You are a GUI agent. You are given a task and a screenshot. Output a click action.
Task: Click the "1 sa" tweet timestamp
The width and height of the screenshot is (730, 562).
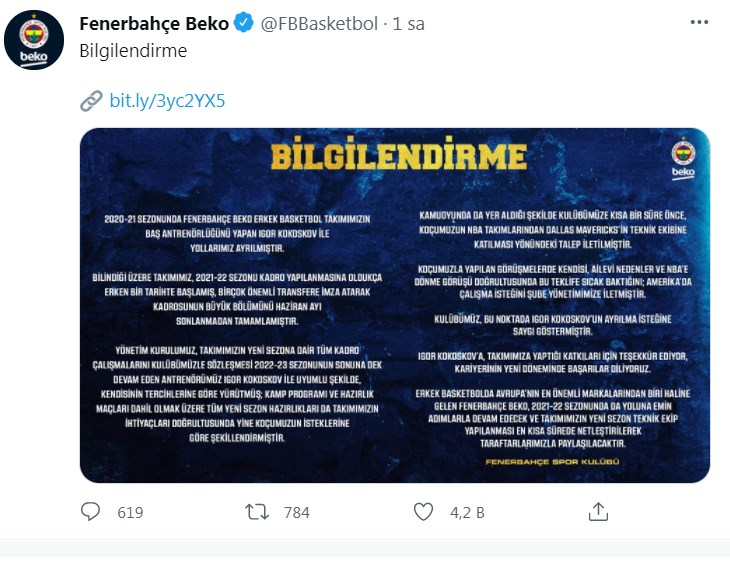pyautogui.click(x=409, y=24)
